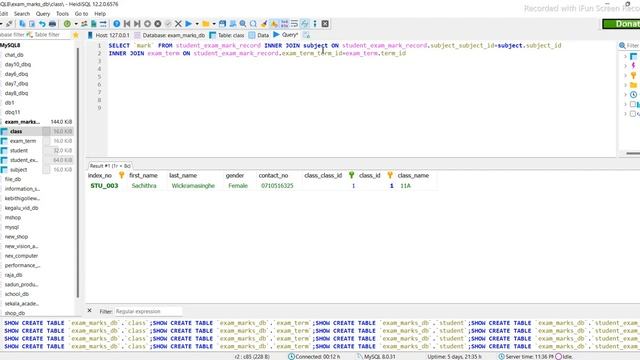Jump to first row icon
This screenshot has width=640, height=360.
click(x=127, y=24)
